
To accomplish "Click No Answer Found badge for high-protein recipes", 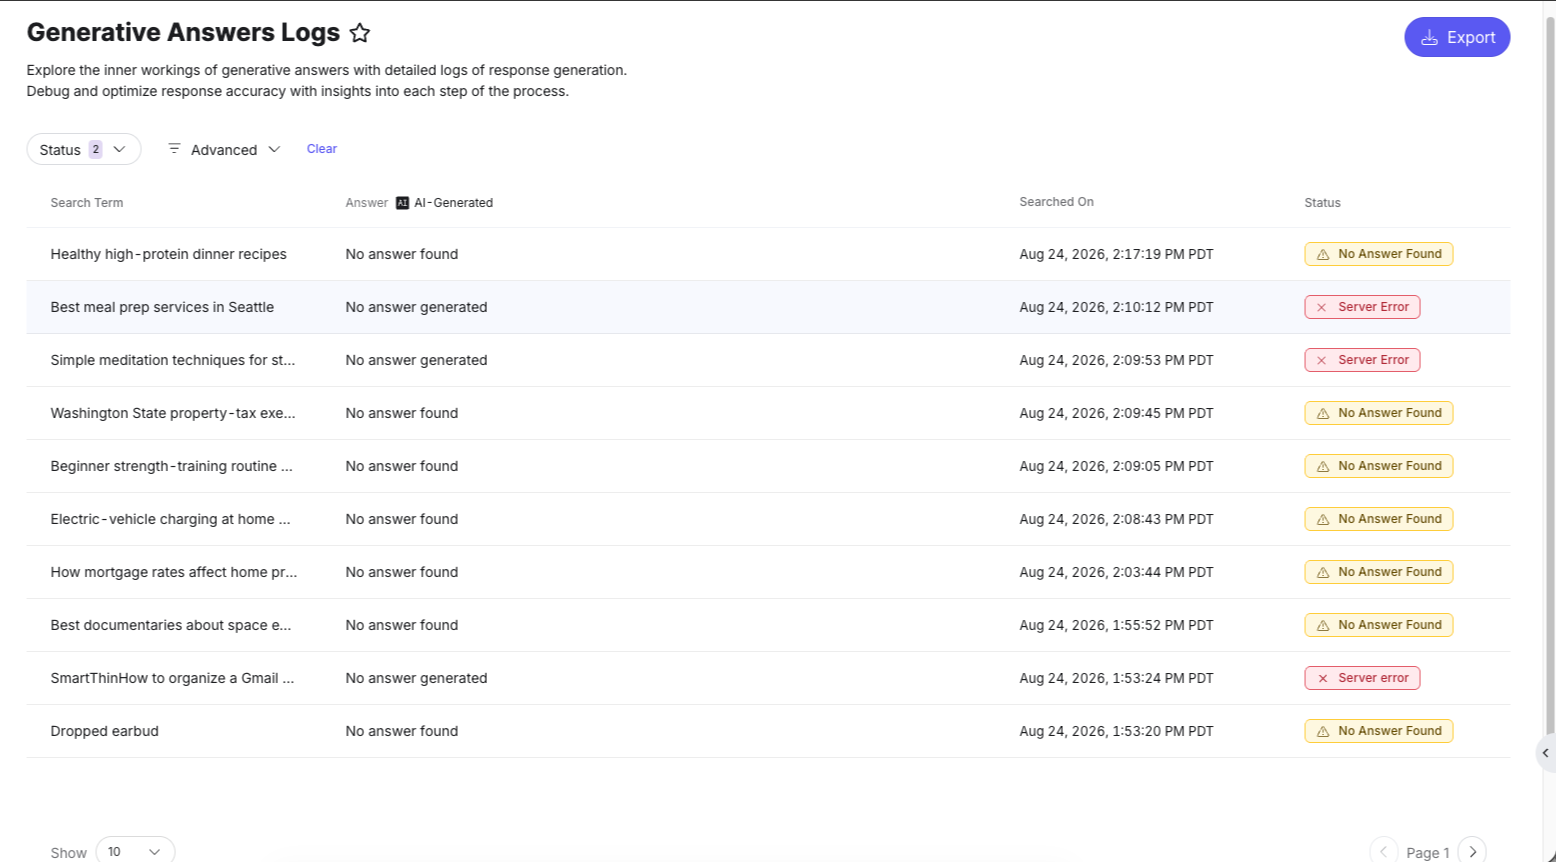I will pos(1378,254).
